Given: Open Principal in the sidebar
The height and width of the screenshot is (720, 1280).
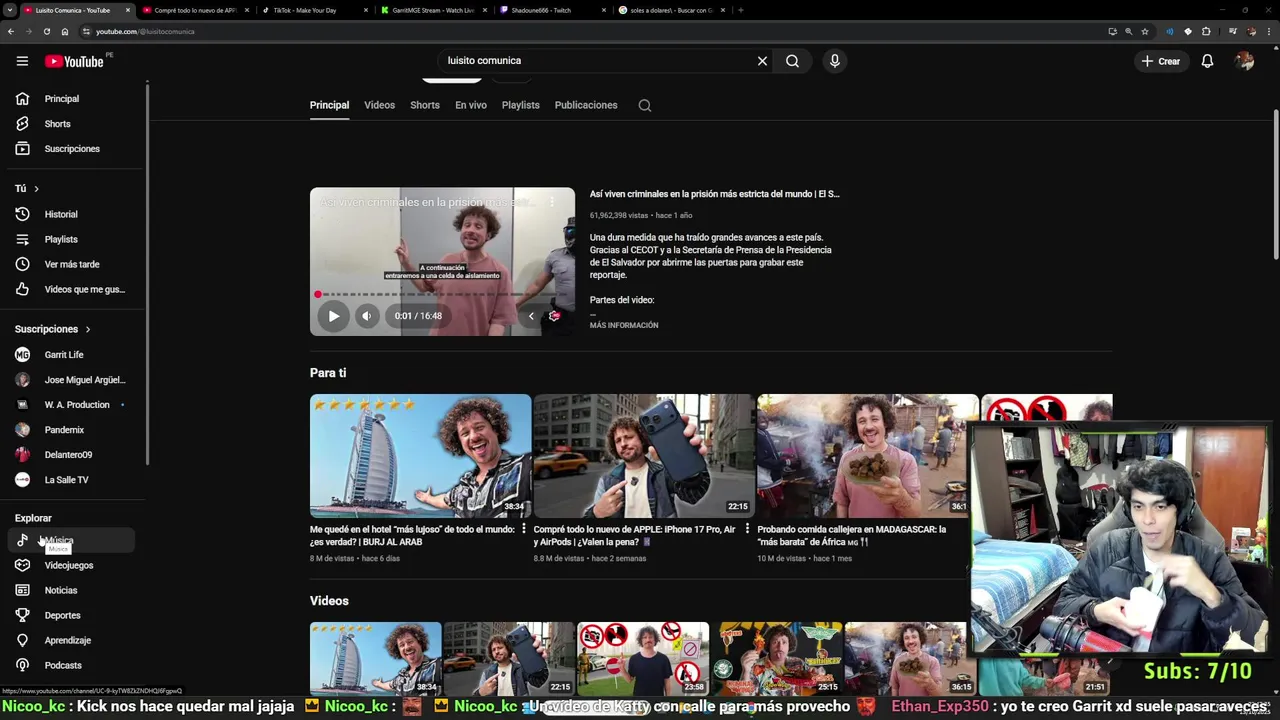Looking at the screenshot, I should pos(70,99).
